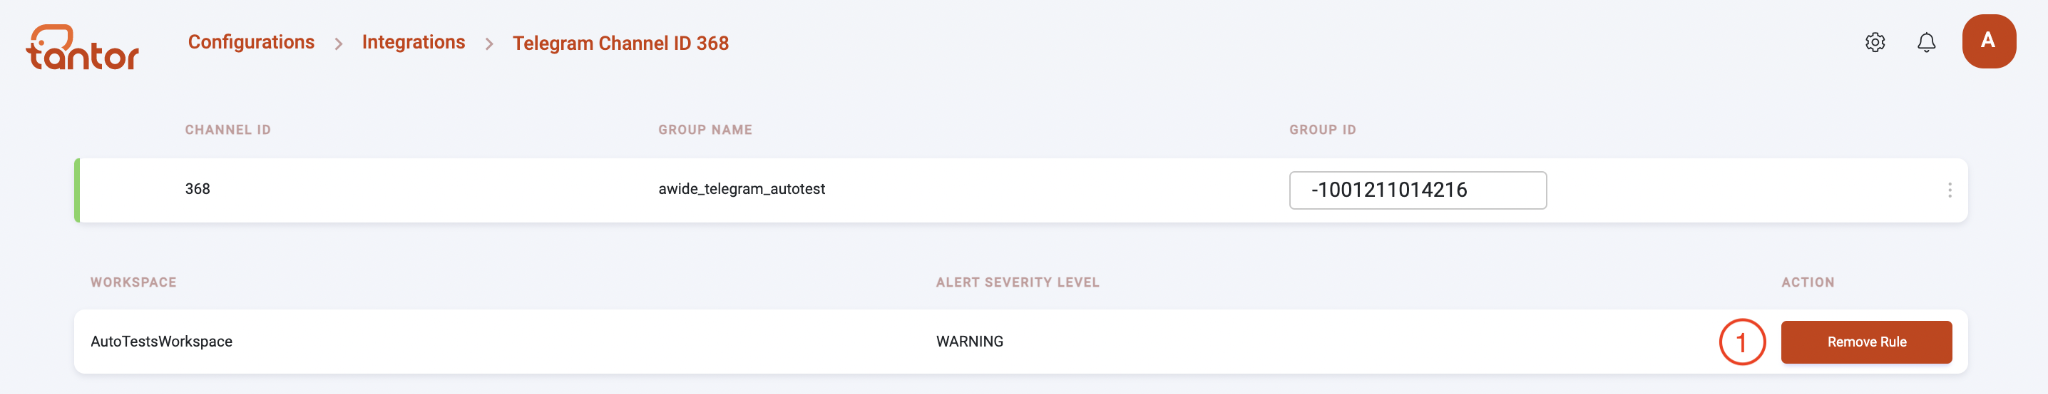The width and height of the screenshot is (2048, 394).
Task: Click the Channel ID column header
Action: 228,130
